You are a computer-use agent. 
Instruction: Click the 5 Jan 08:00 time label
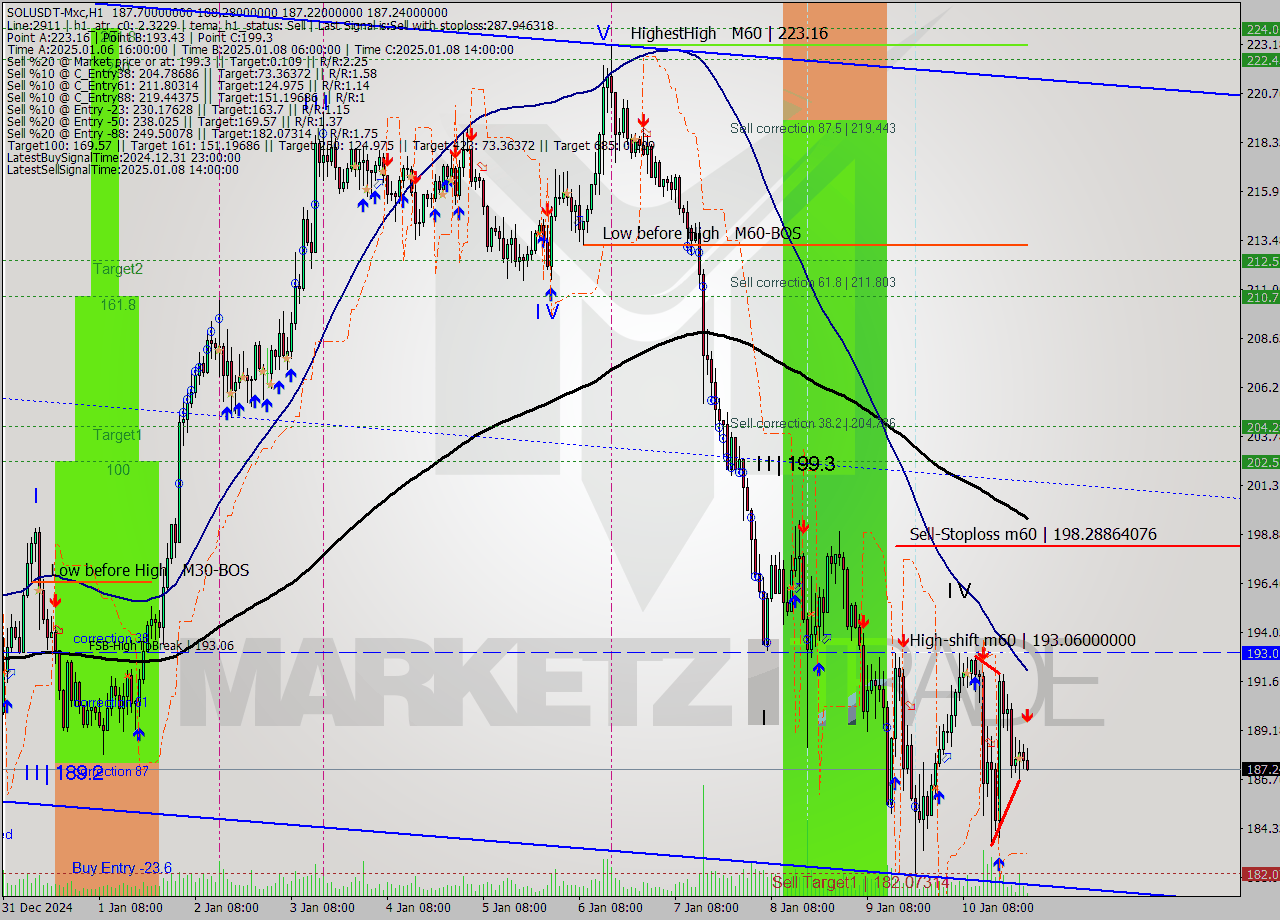coord(515,908)
